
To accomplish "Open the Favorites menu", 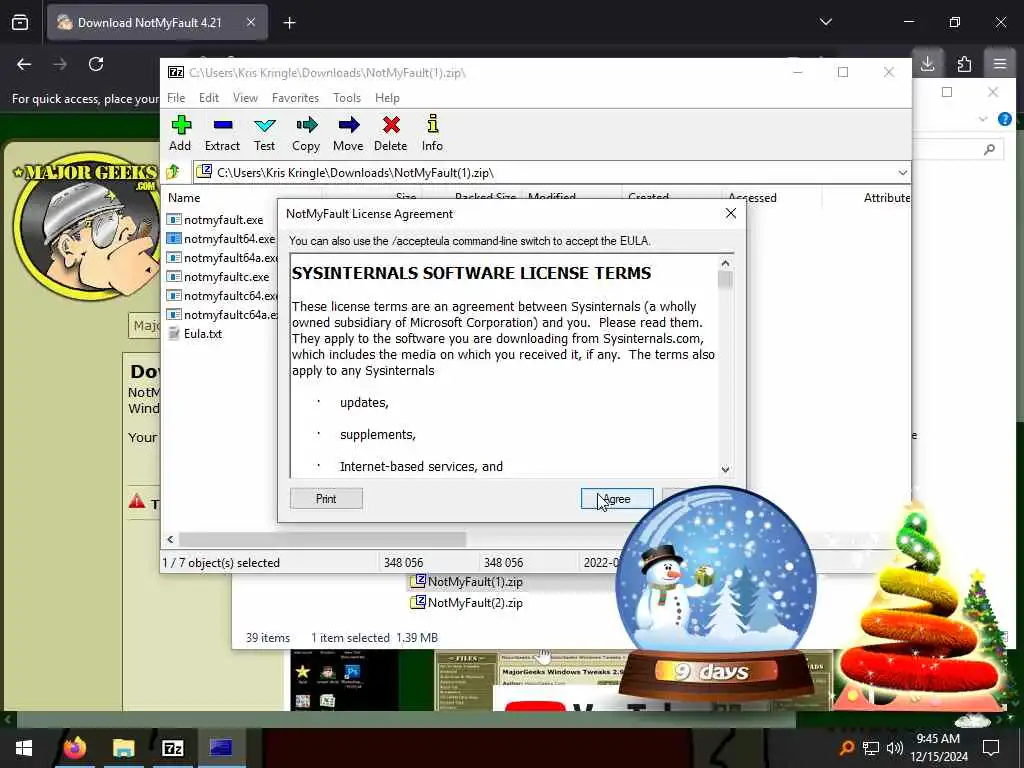I will pyautogui.click(x=295, y=98).
